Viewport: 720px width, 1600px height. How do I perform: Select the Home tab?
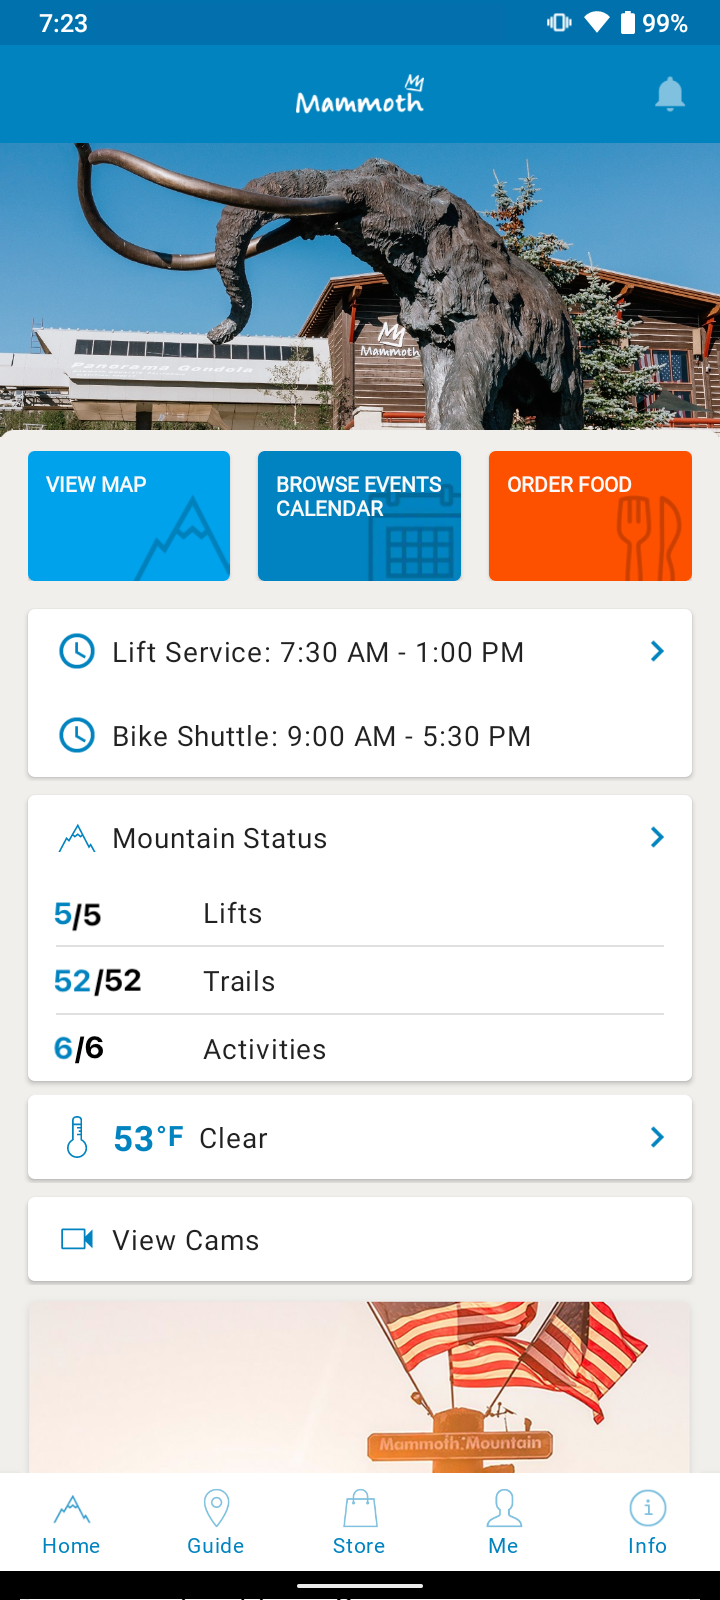[x=71, y=1522]
